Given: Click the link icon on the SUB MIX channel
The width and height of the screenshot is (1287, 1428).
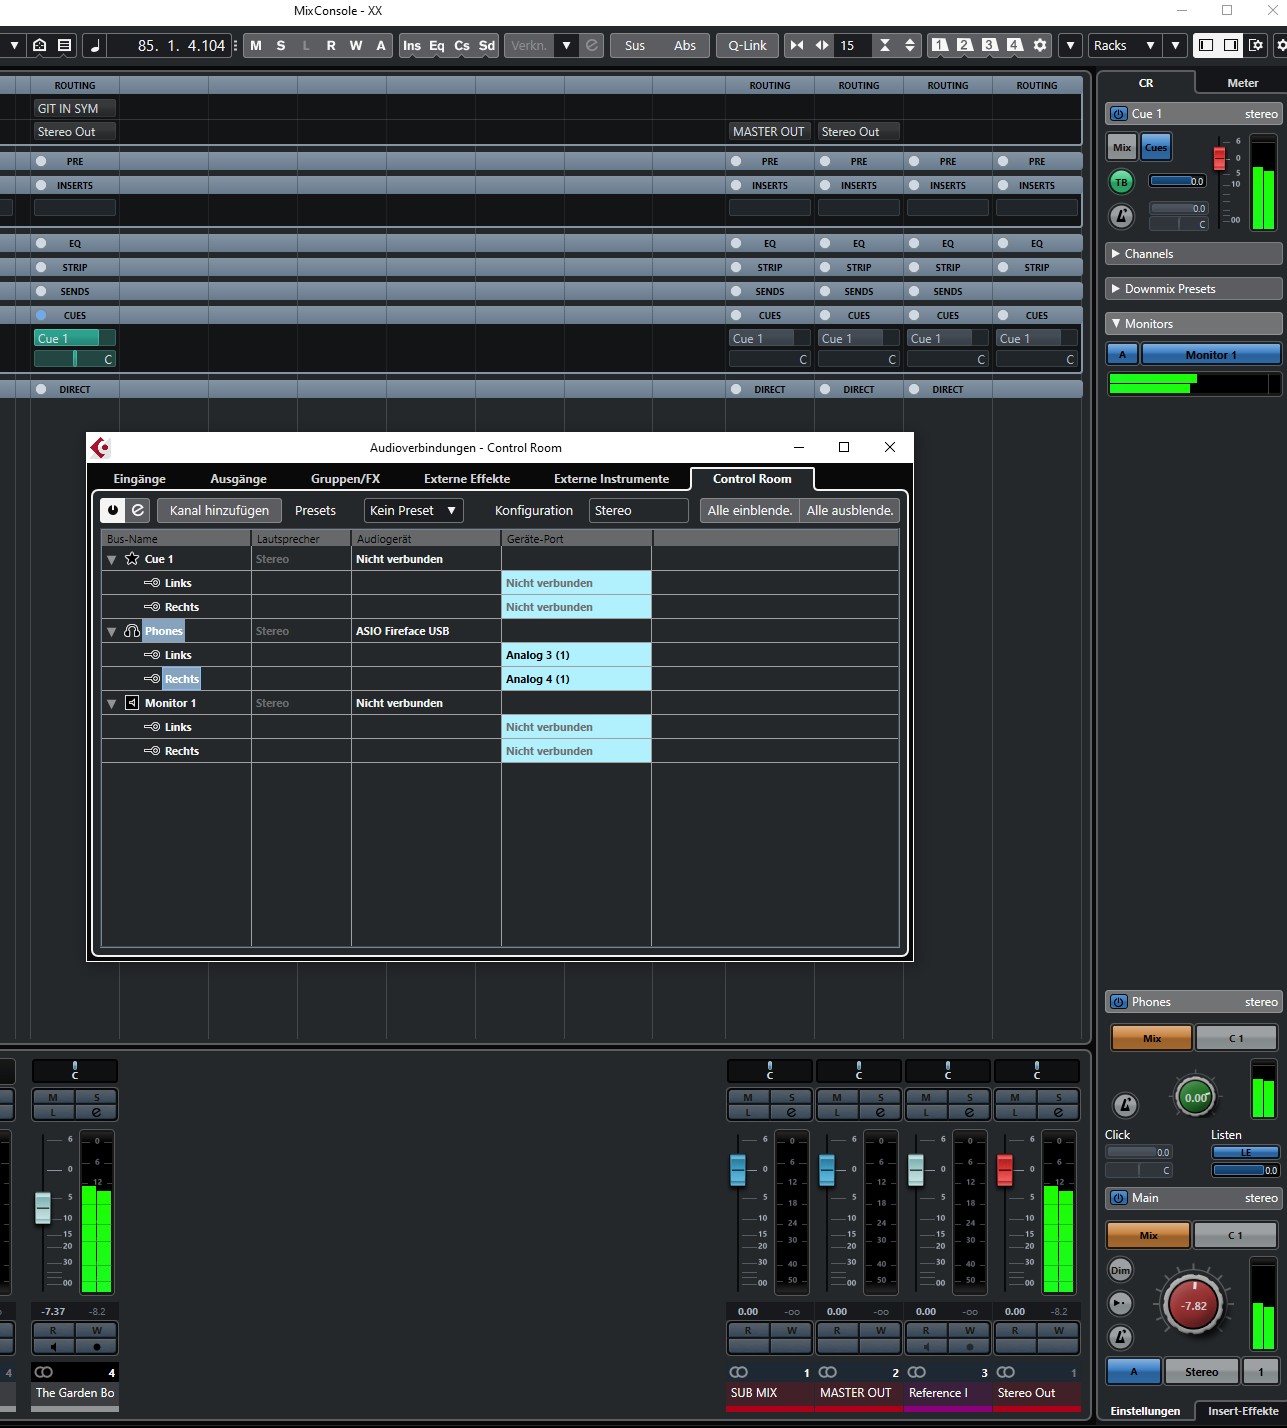Looking at the screenshot, I should (739, 1372).
